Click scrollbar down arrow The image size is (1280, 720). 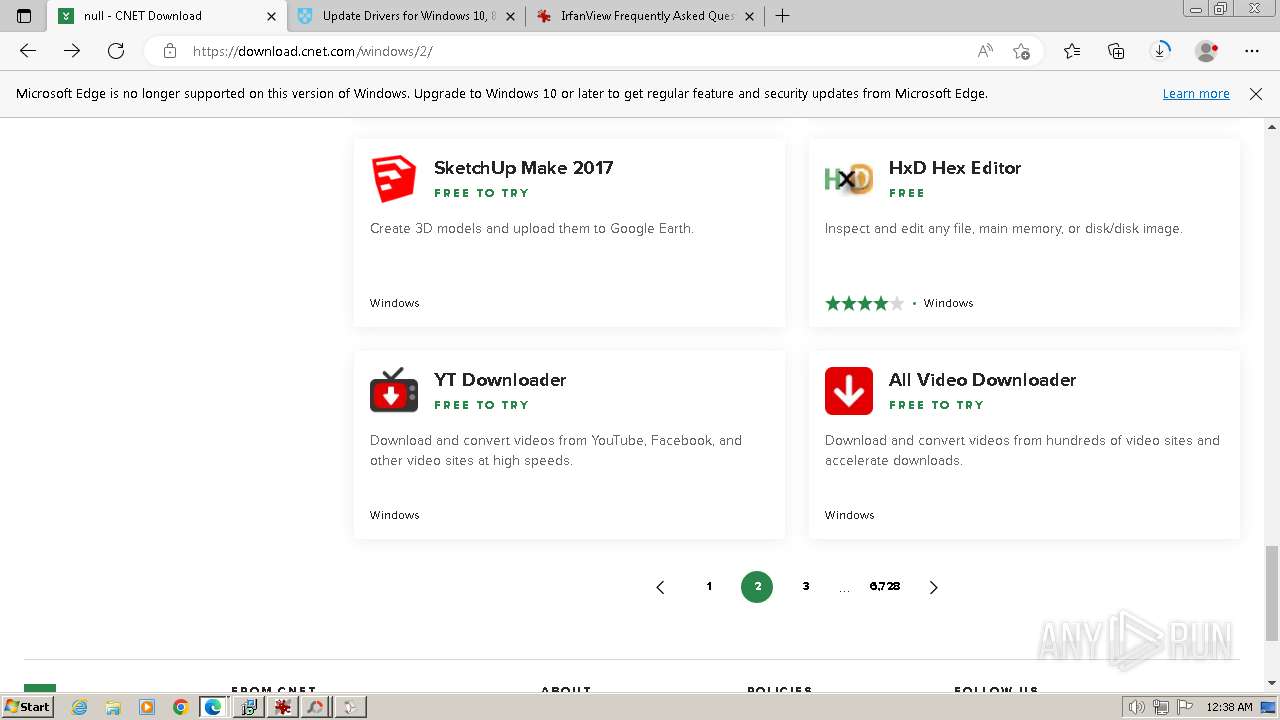click(1272, 683)
